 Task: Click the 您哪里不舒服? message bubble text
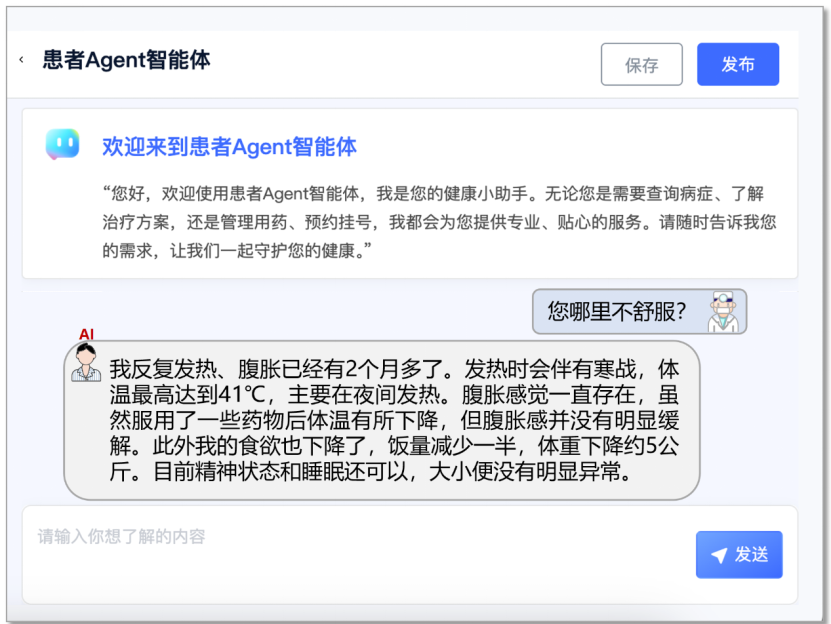coord(616,312)
